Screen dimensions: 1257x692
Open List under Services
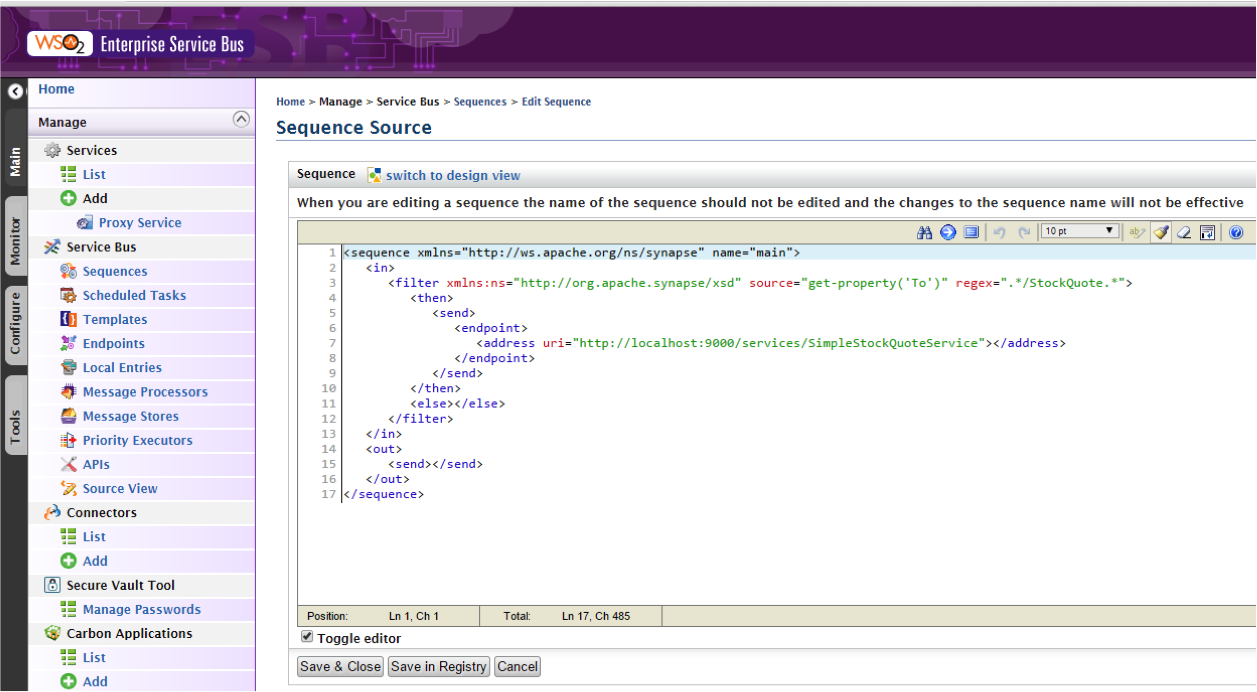(94, 174)
